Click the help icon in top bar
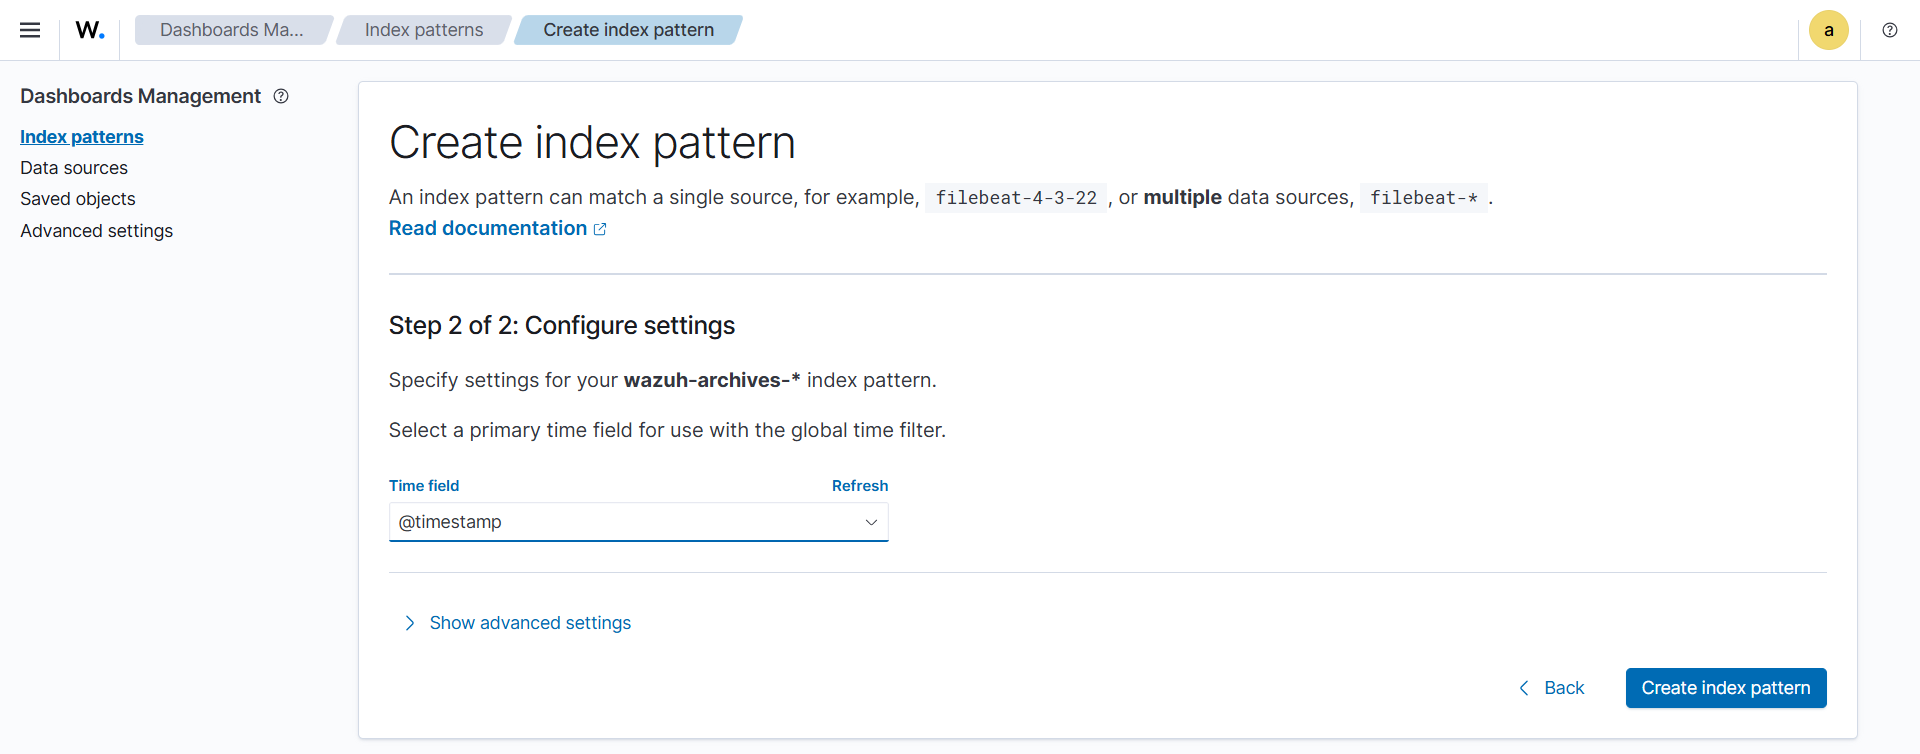 (x=1889, y=30)
